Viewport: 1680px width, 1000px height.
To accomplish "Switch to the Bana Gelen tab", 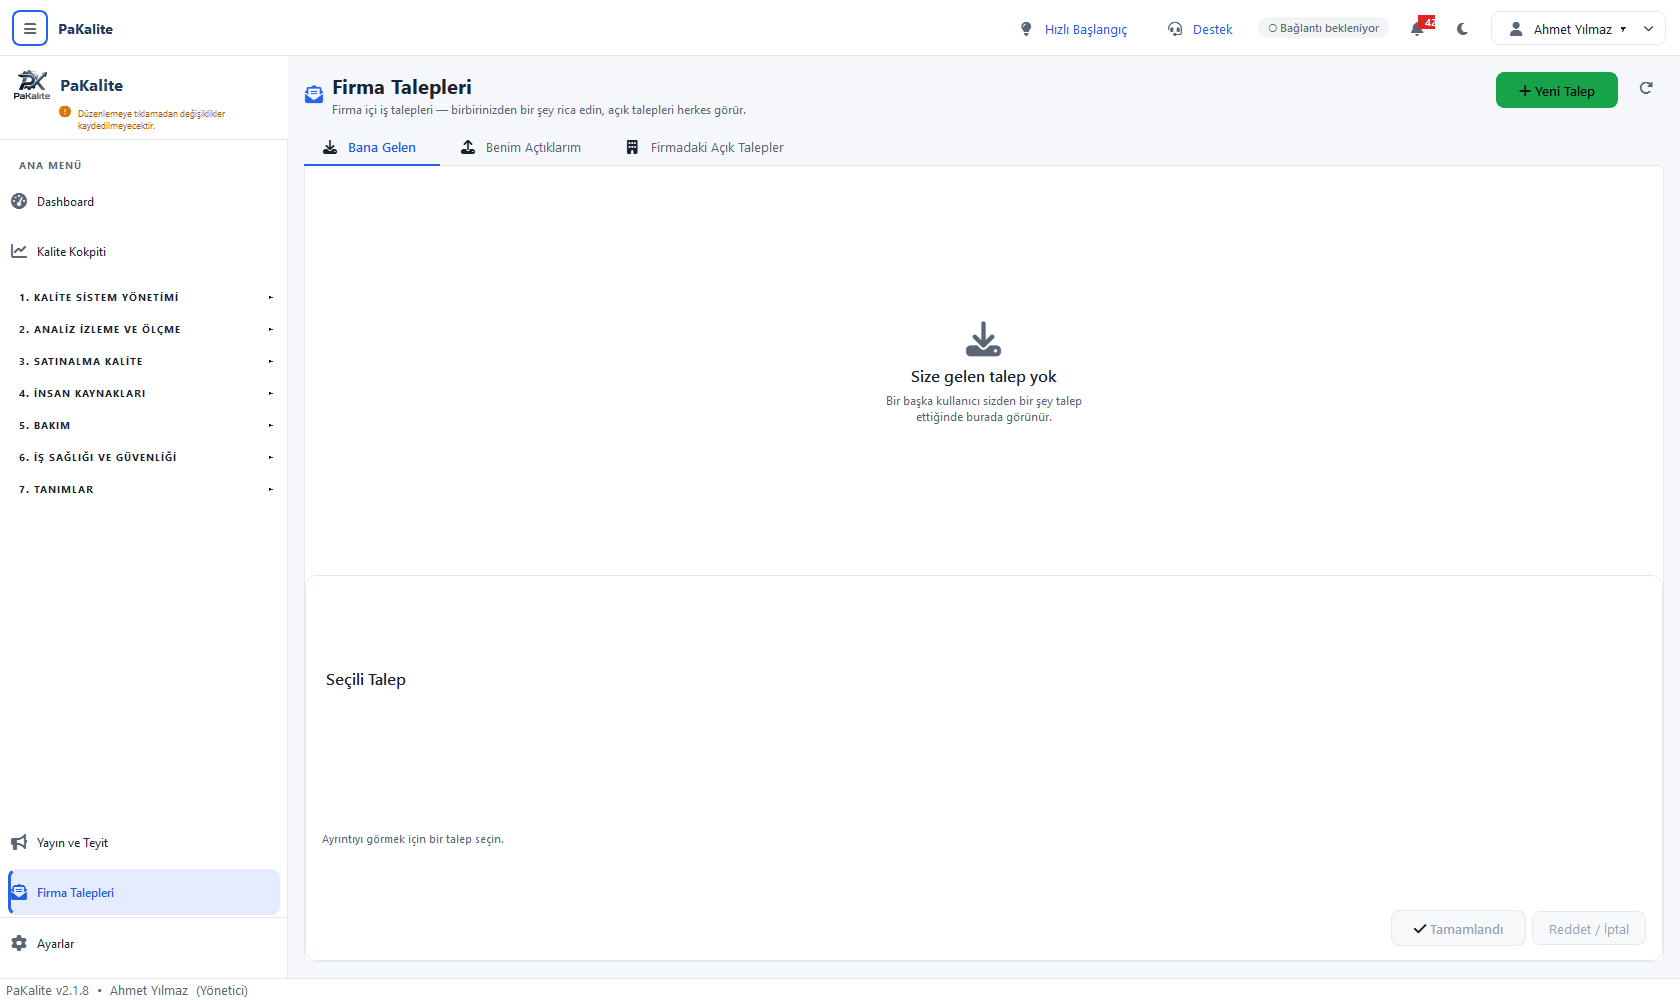I will 372,147.
